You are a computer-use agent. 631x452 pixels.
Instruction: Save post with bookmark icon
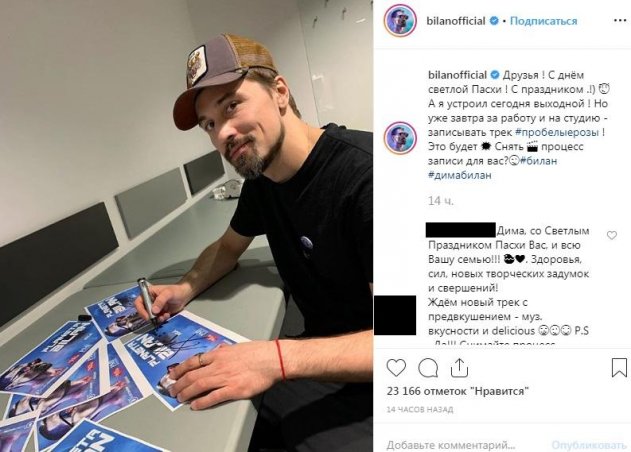pos(619,367)
